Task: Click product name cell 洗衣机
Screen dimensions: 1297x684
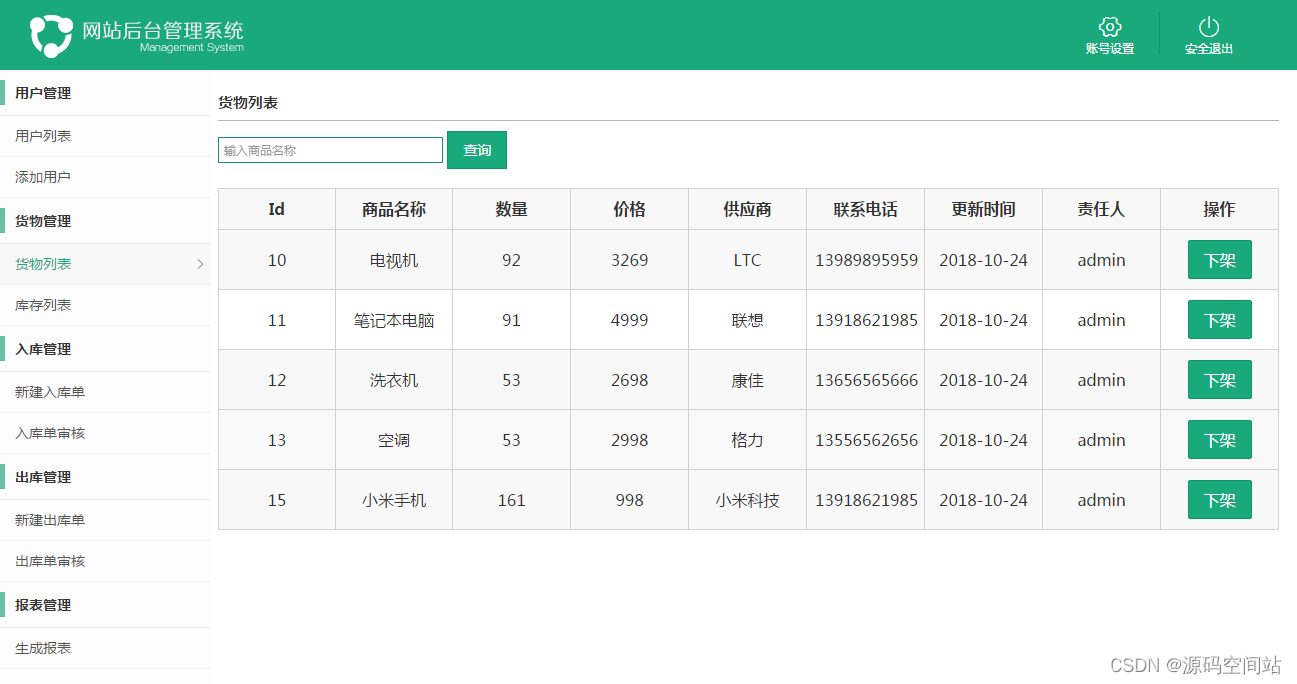Action: [x=394, y=380]
